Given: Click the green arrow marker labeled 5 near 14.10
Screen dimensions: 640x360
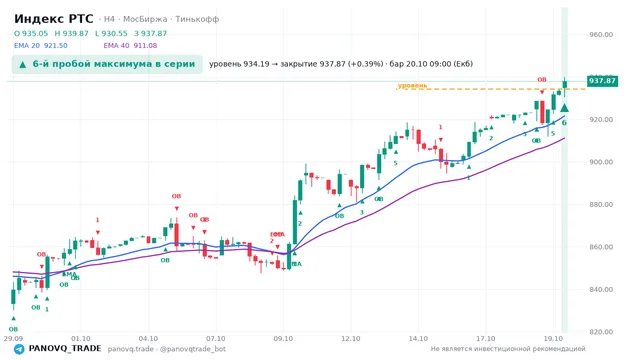Looking at the screenshot, I should click(x=395, y=153).
